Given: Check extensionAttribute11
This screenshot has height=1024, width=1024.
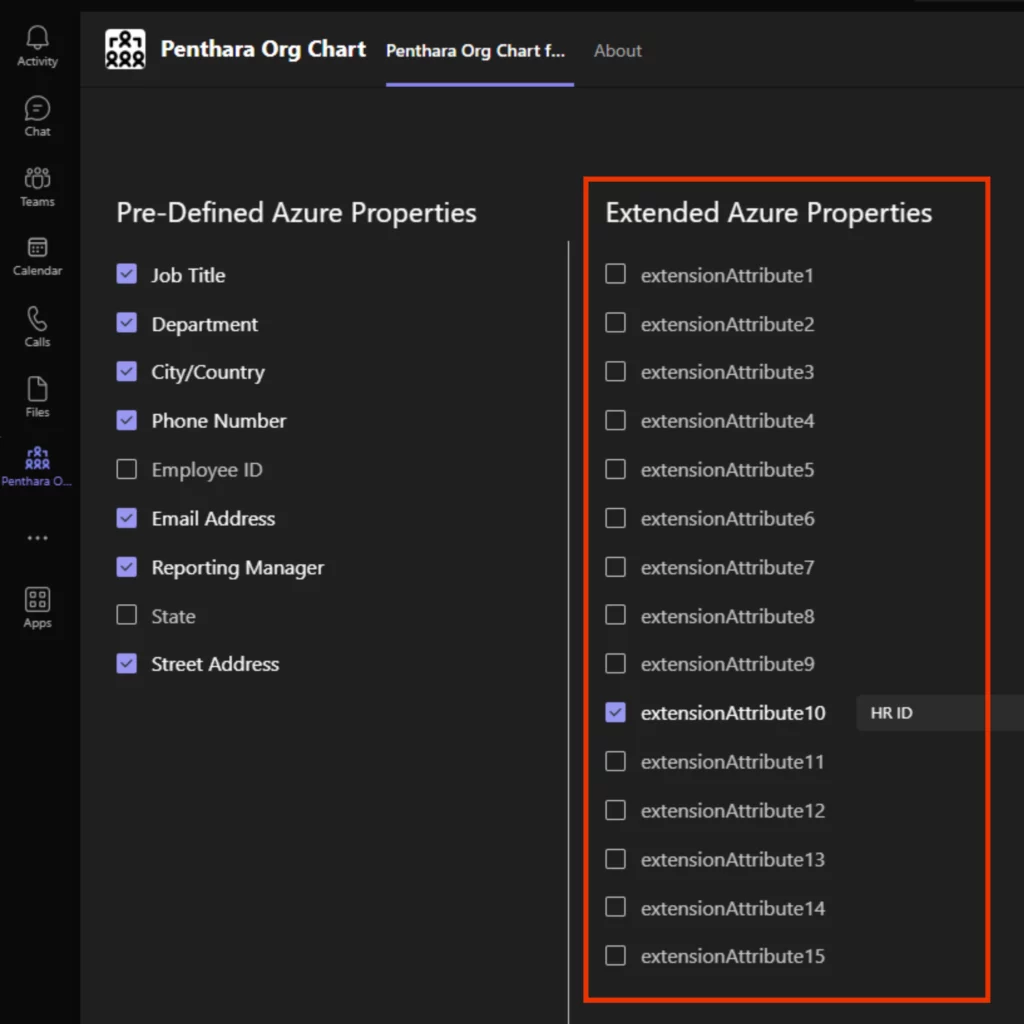Looking at the screenshot, I should [615, 761].
